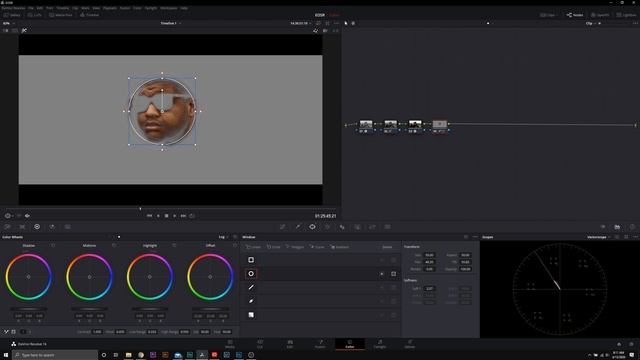Open the viewer timecode dropdown
Screen dimensions: 640x360
(300, 23)
